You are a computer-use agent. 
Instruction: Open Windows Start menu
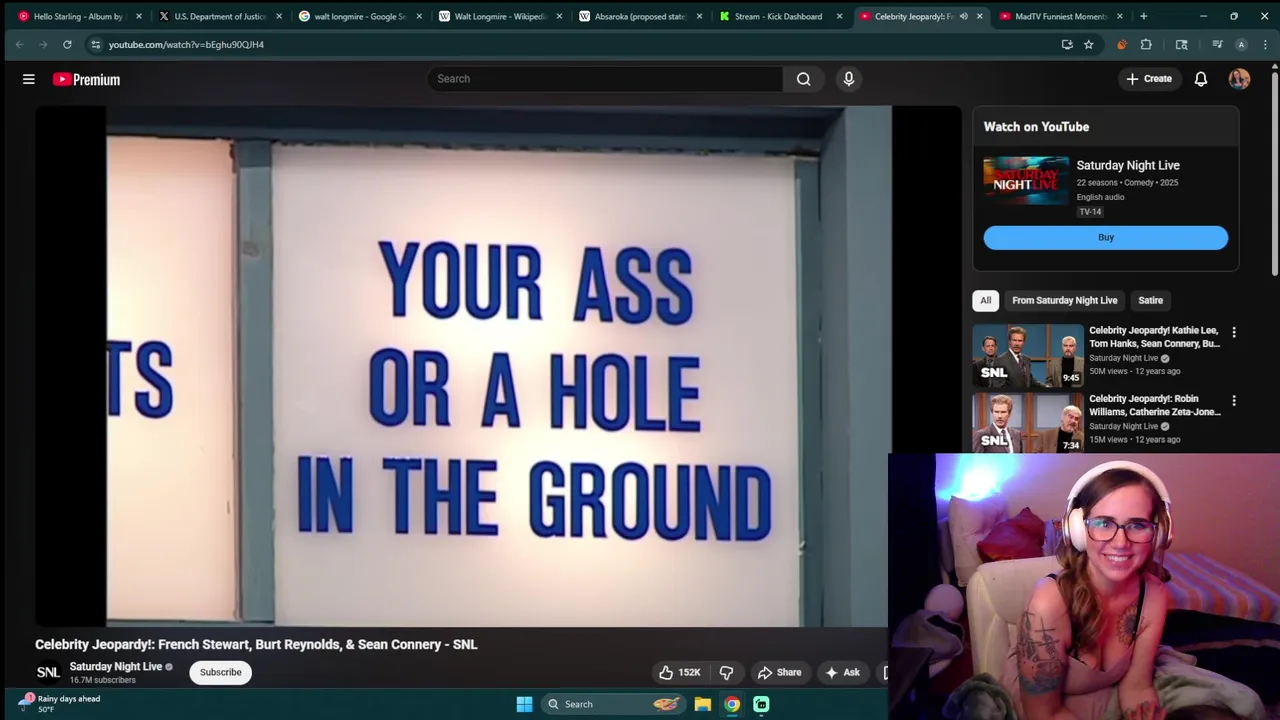524,704
